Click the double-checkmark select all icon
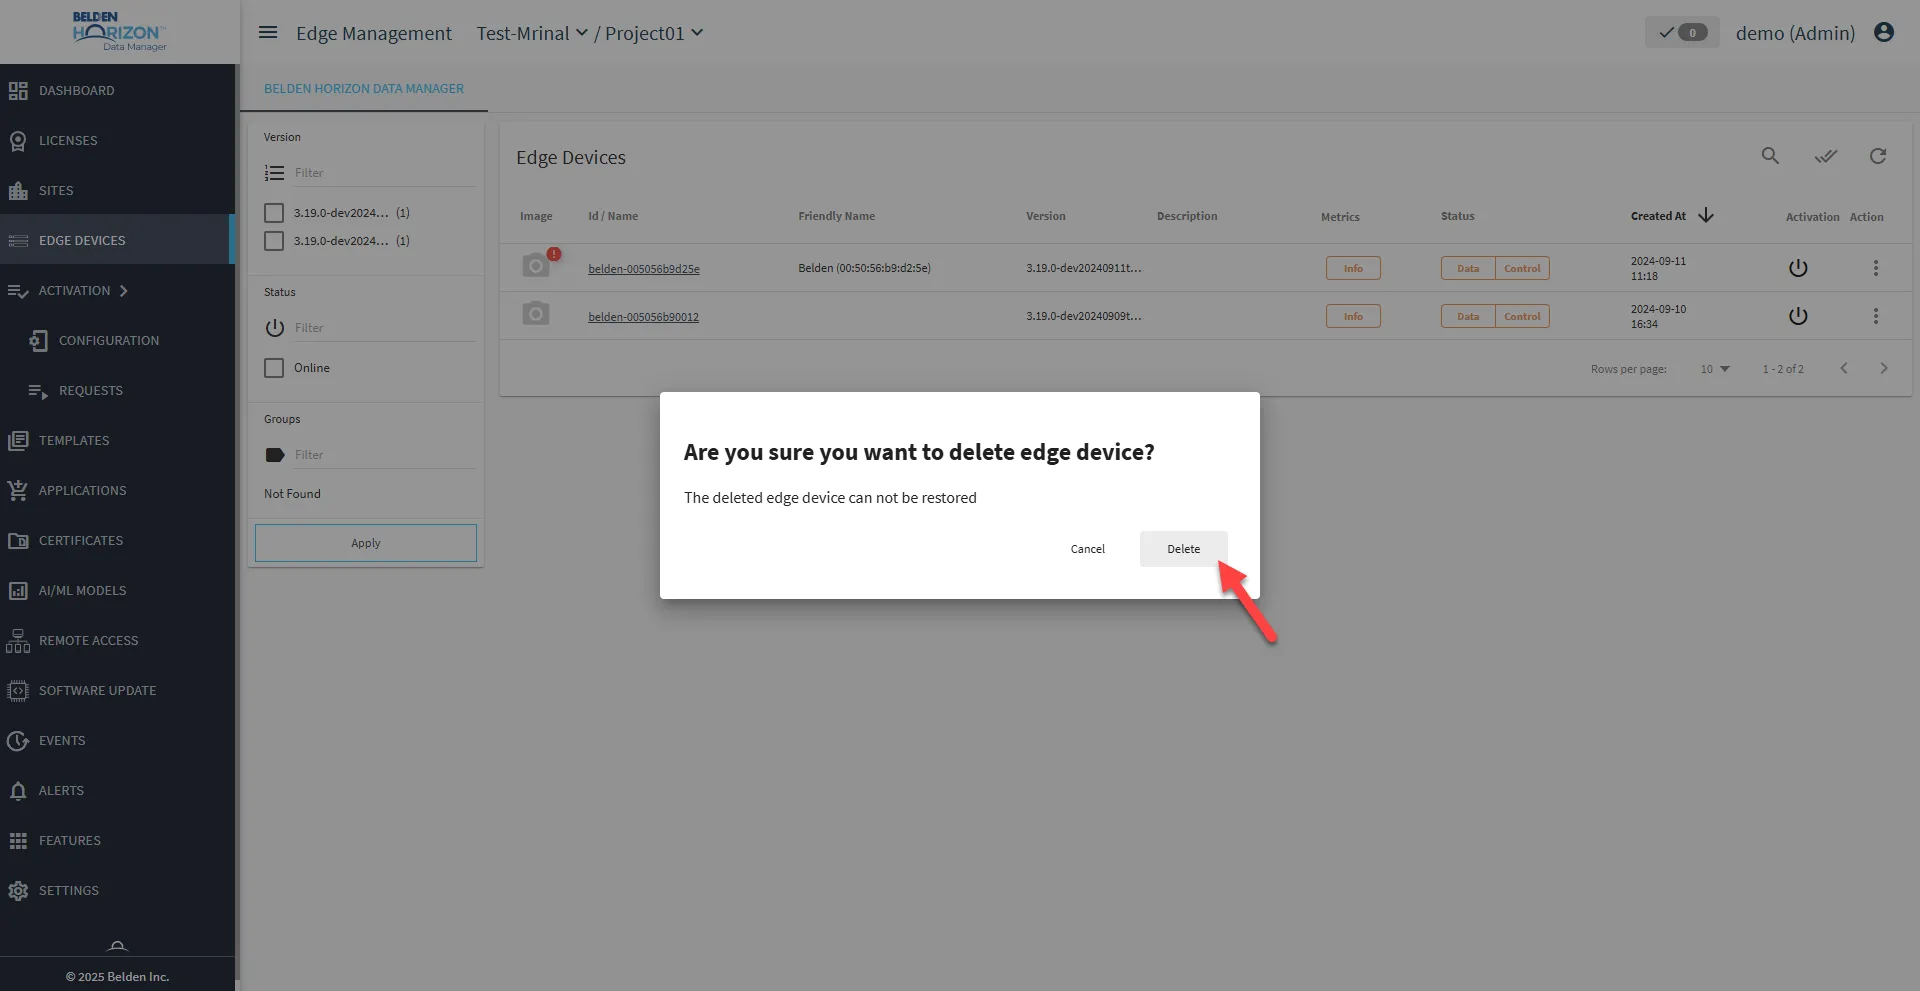This screenshot has width=1920, height=991. tap(1826, 156)
